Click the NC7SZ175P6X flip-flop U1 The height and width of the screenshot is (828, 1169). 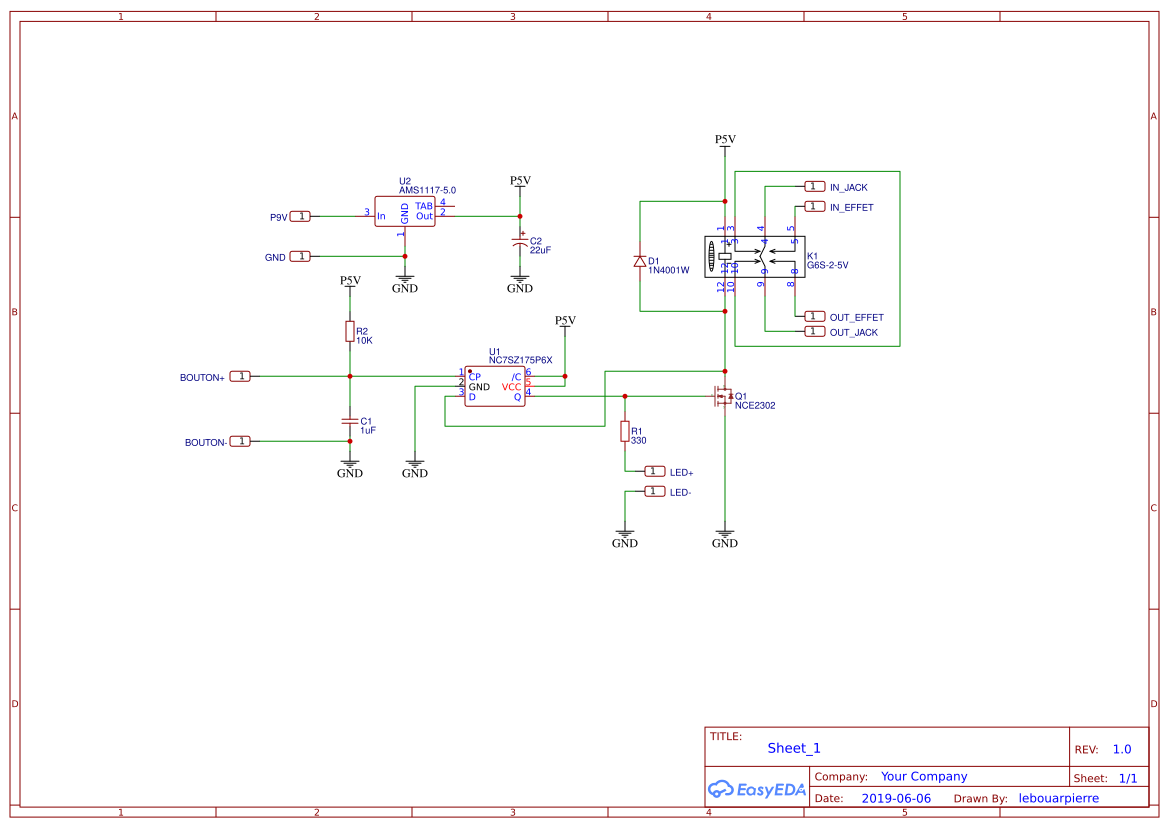[x=495, y=388]
